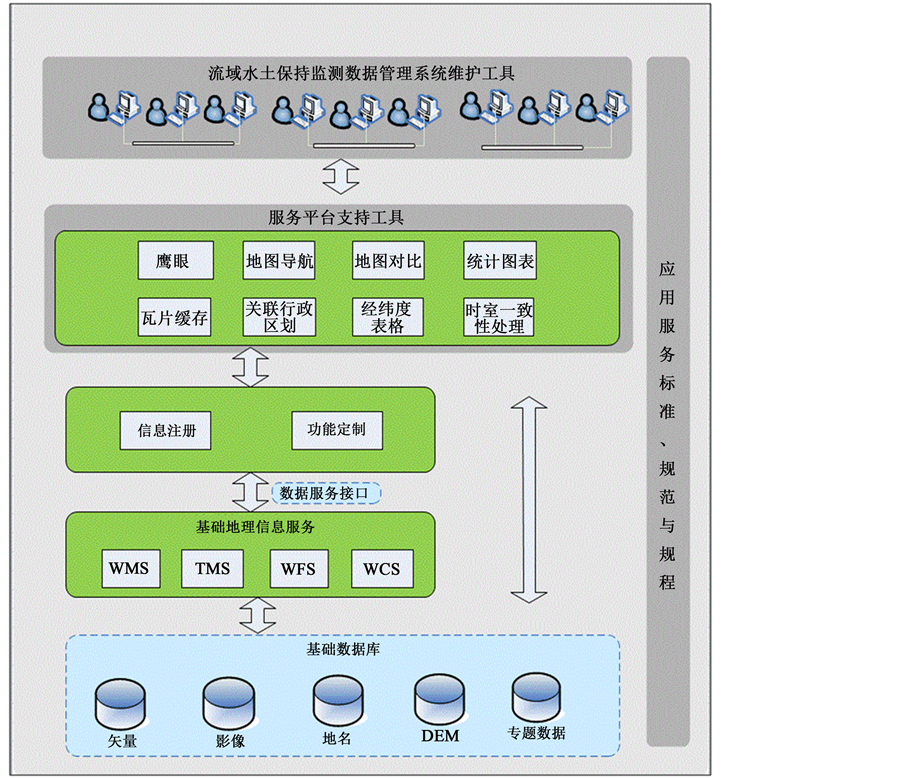Click the 鹰眼 box

click(x=176, y=261)
